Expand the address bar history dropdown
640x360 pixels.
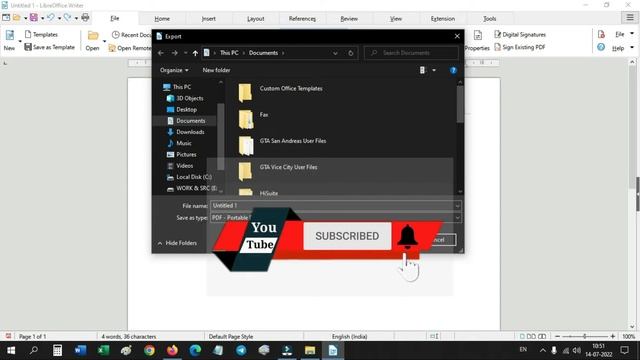[x=335, y=53]
